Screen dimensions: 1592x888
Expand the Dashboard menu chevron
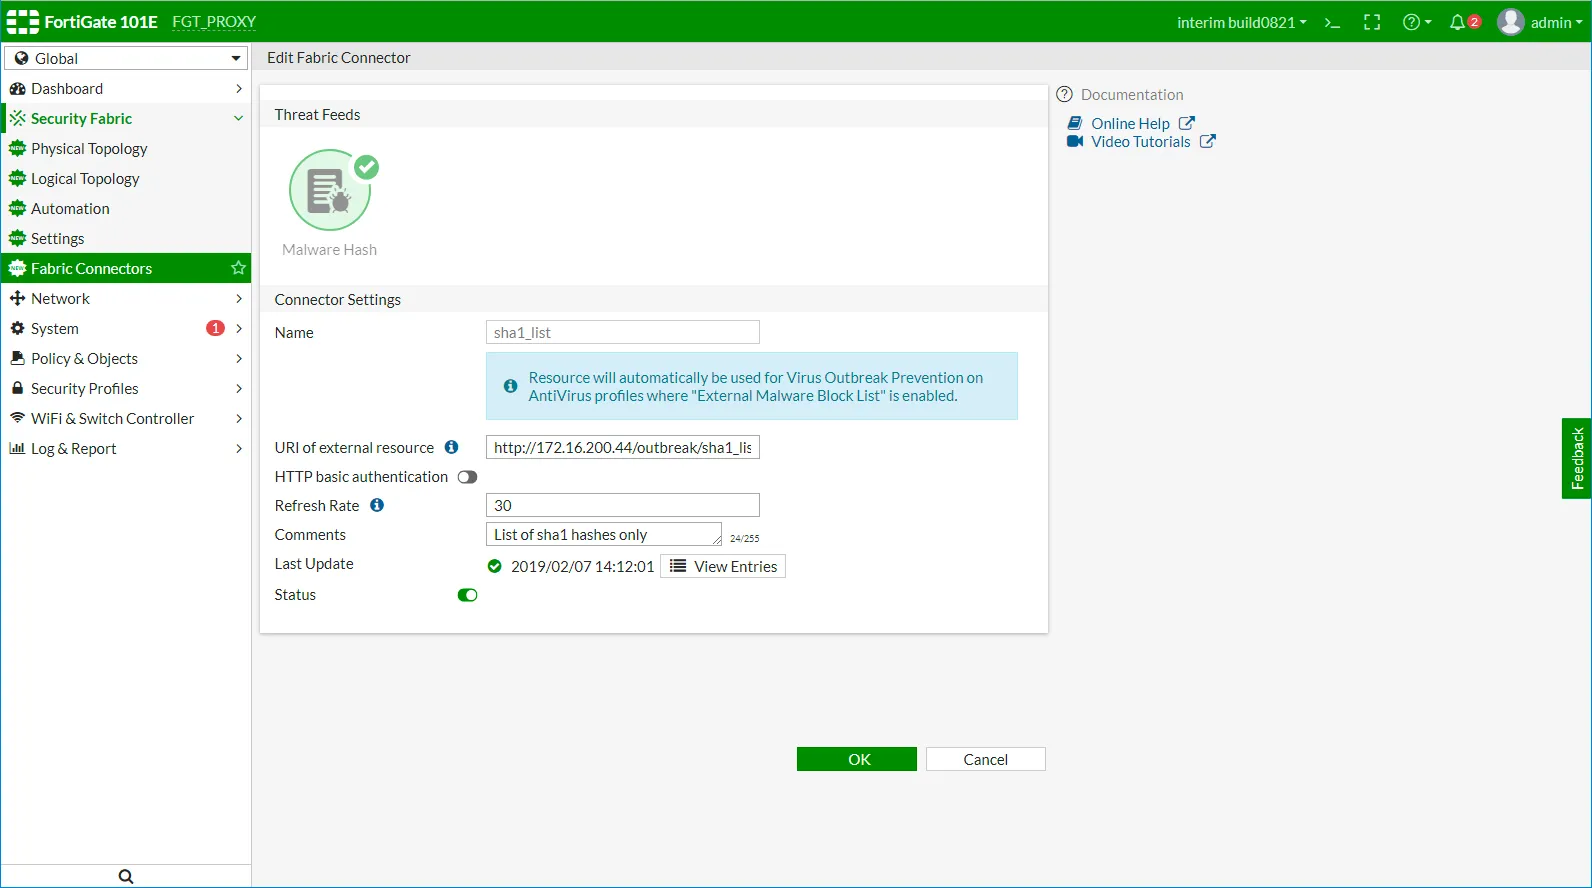point(239,88)
